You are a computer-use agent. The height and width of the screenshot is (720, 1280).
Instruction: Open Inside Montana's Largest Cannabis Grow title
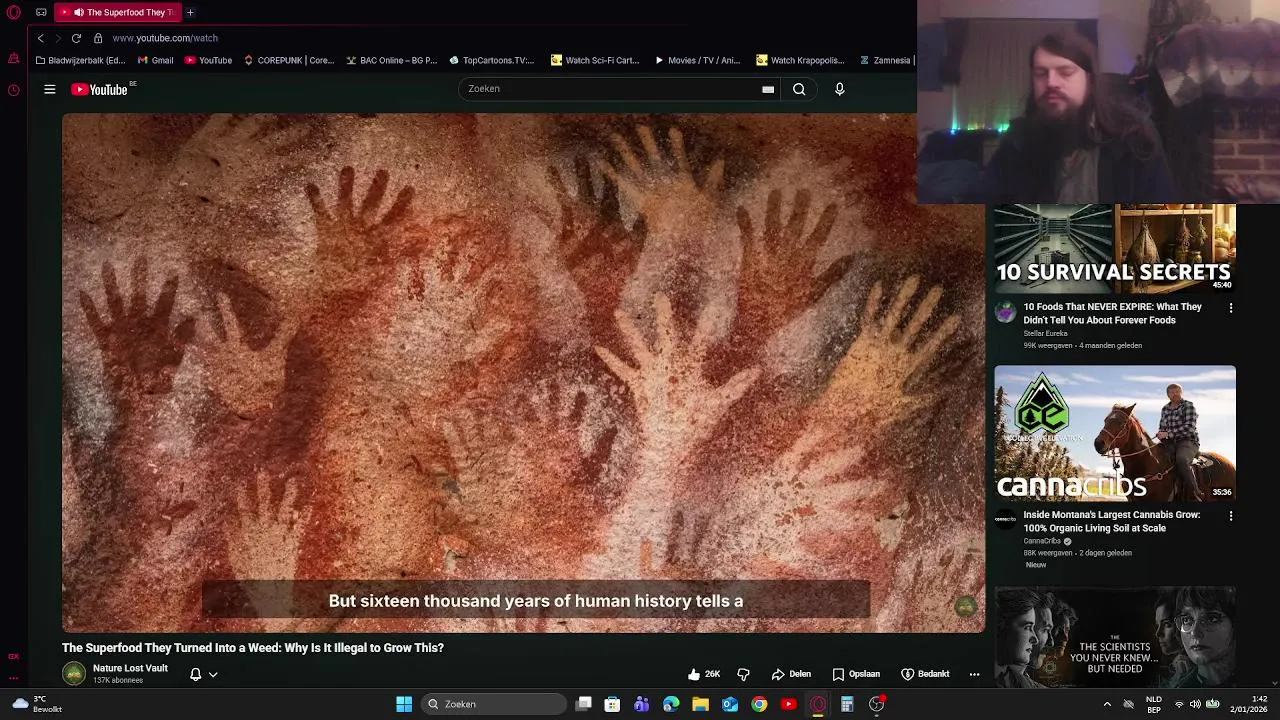coord(1111,521)
